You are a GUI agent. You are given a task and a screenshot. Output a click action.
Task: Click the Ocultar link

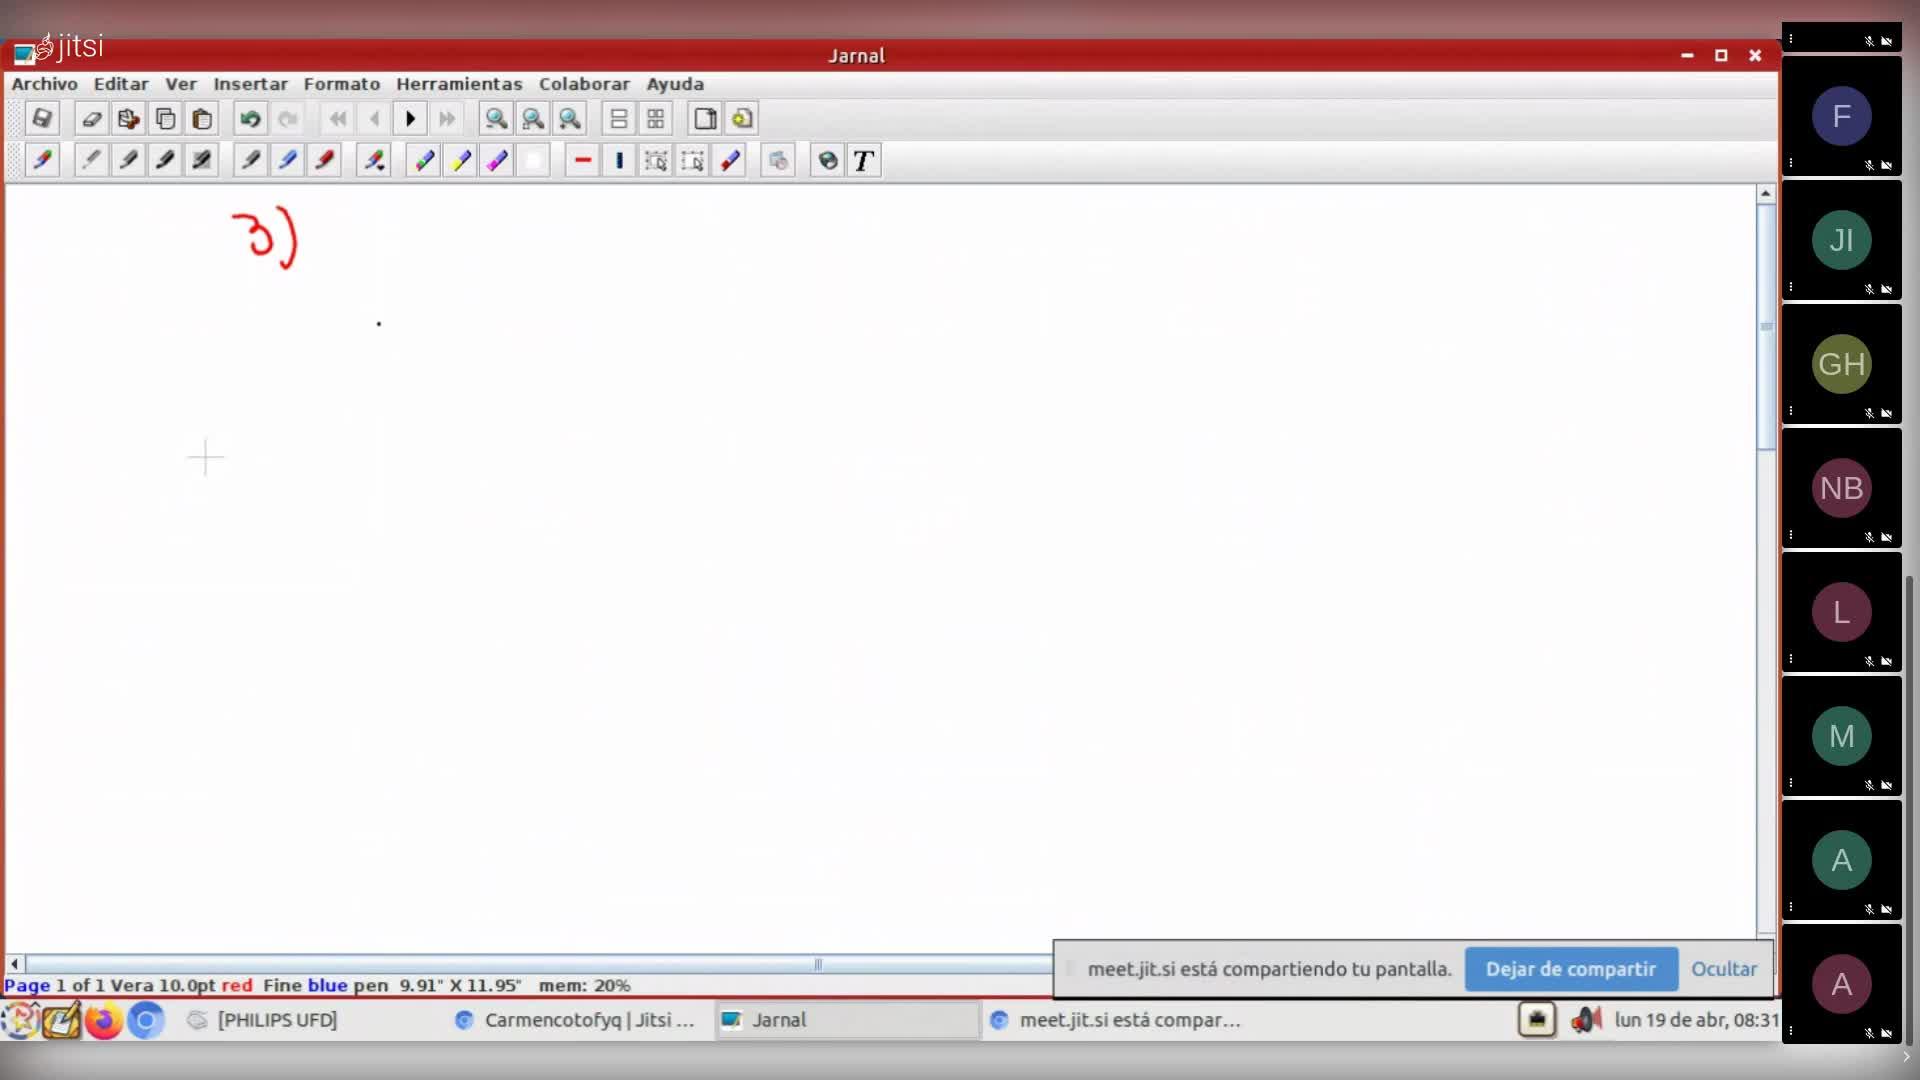[x=1723, y=969]
